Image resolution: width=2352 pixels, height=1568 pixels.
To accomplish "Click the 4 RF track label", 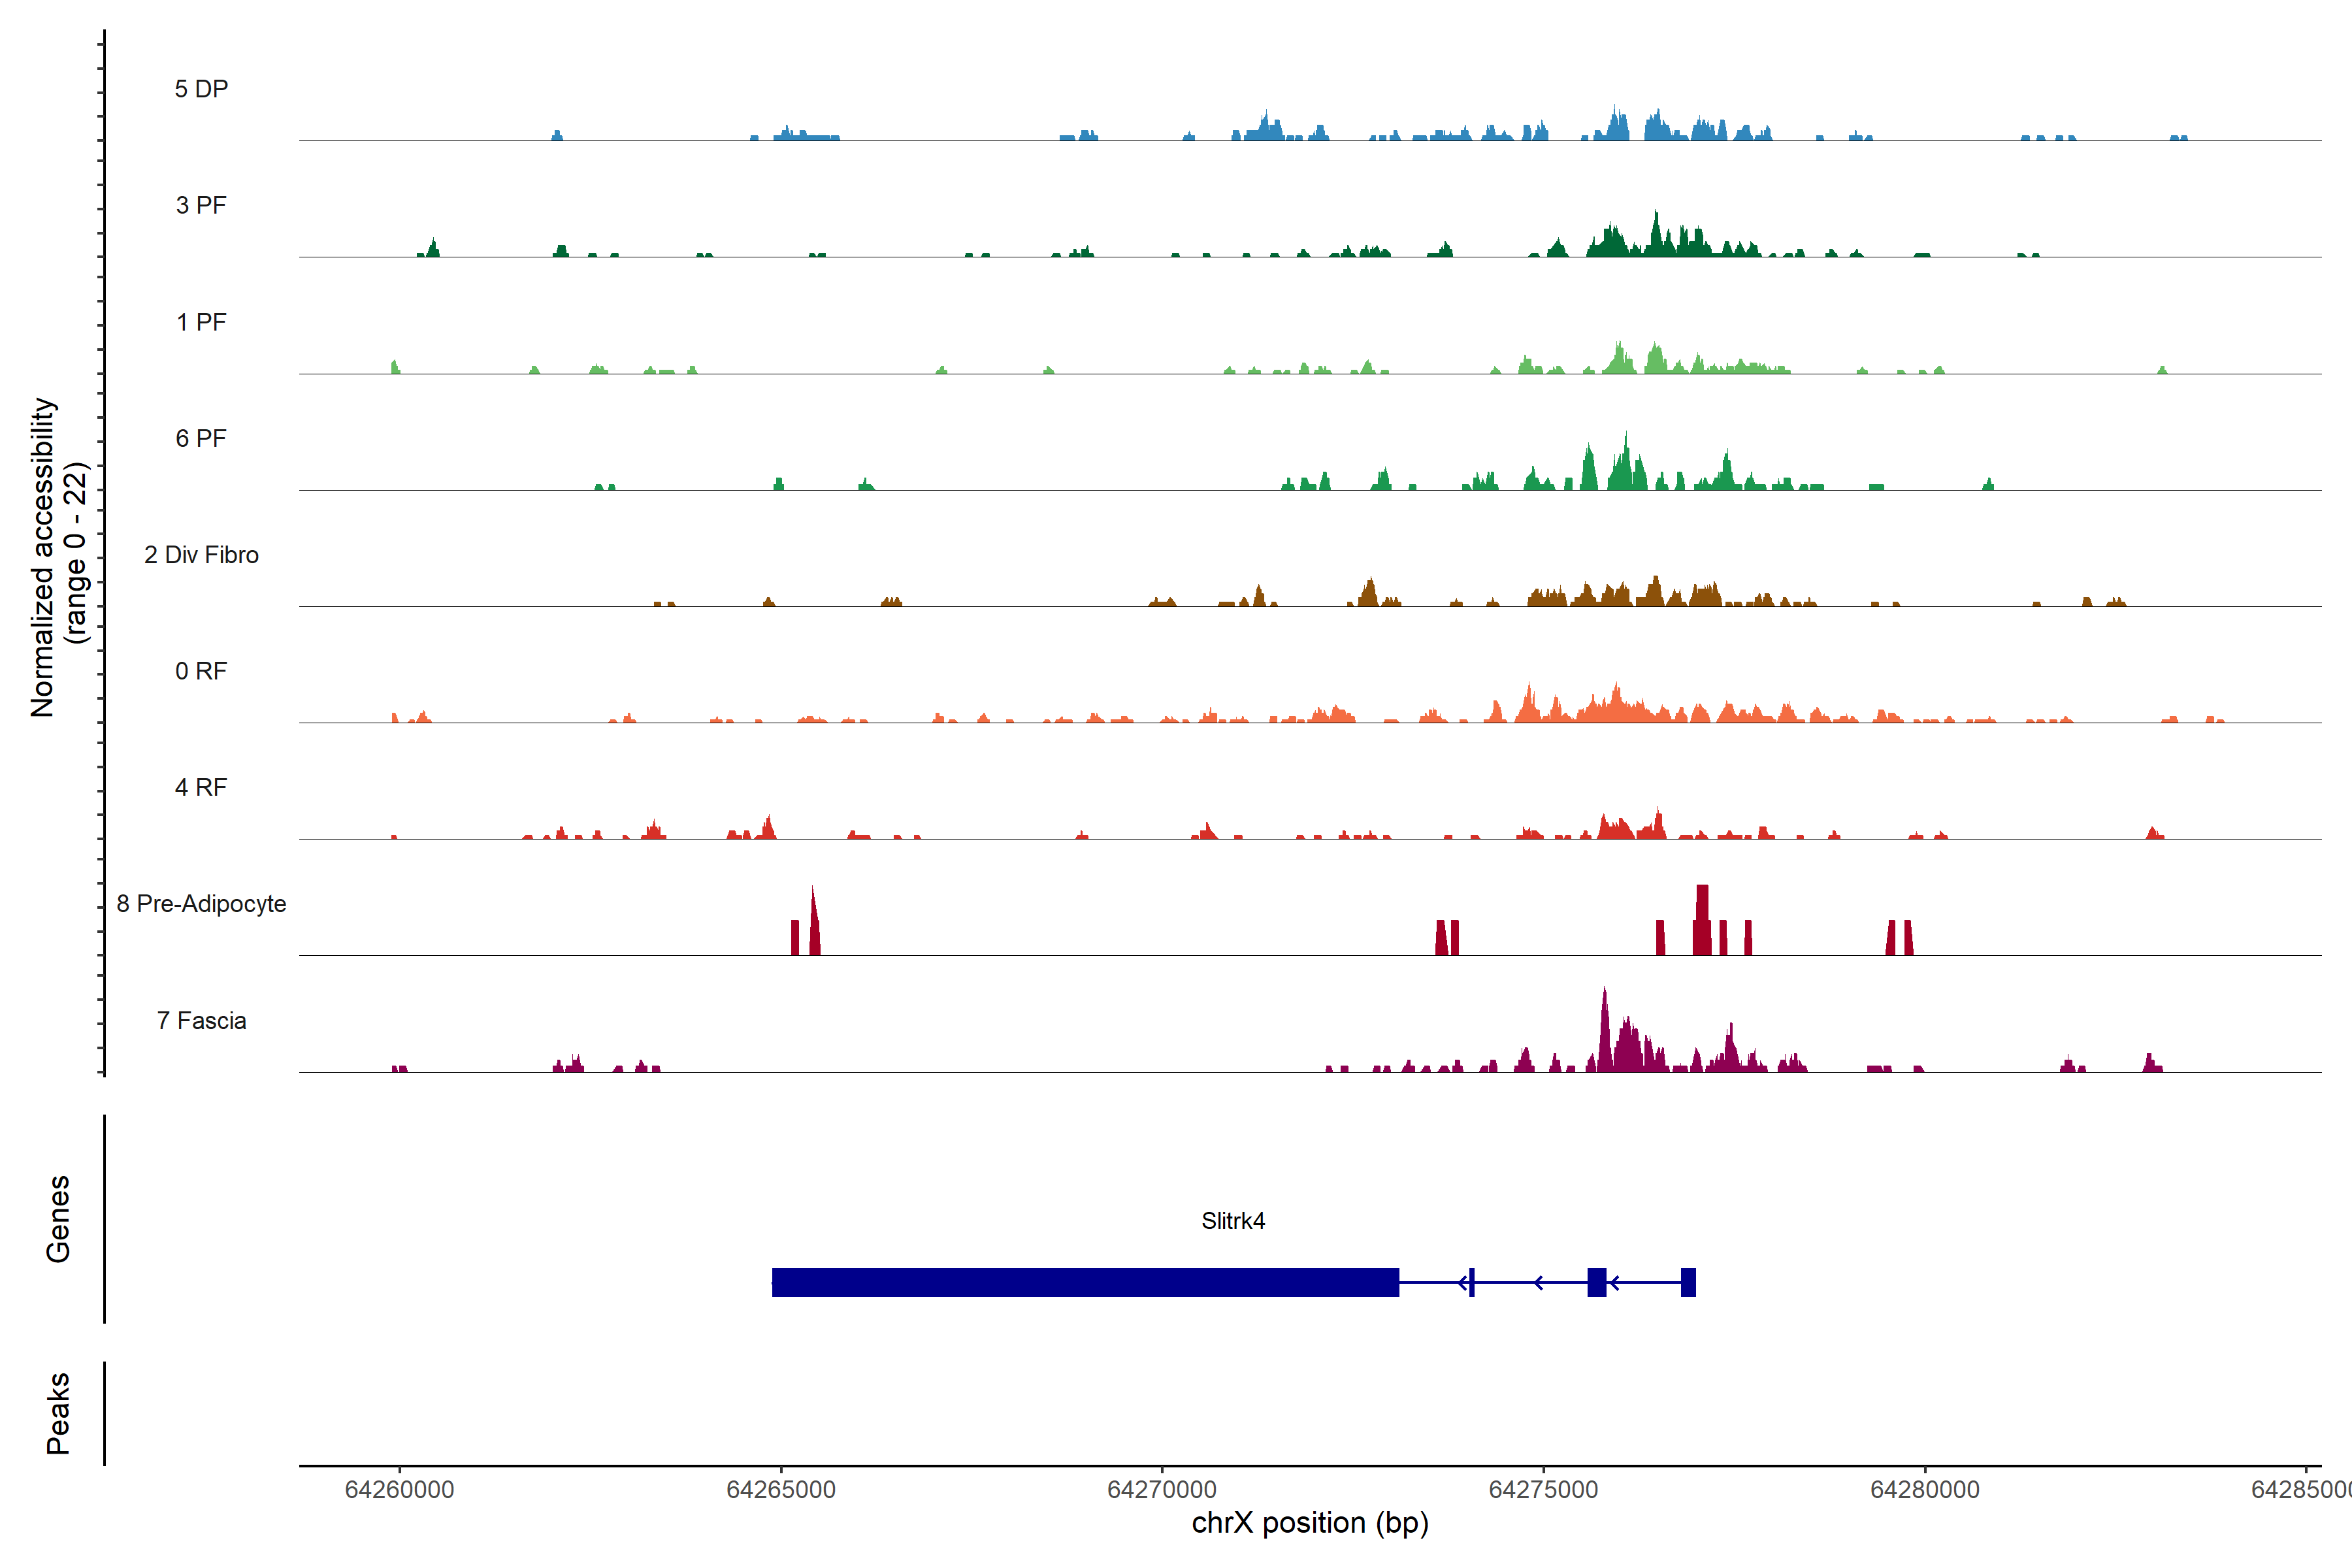I will click(201, 787).
